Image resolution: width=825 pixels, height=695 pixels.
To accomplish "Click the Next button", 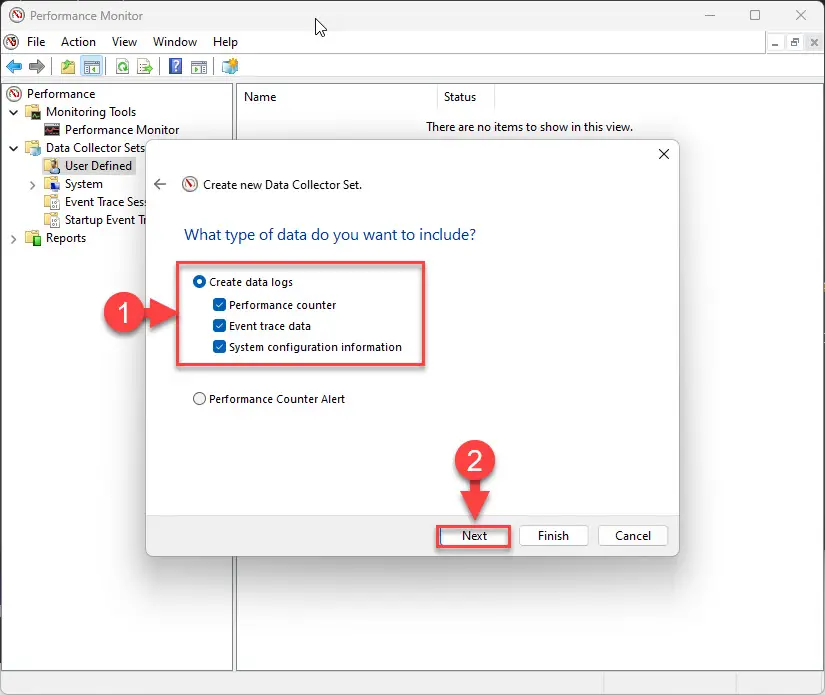I will [x=474, y=536].
